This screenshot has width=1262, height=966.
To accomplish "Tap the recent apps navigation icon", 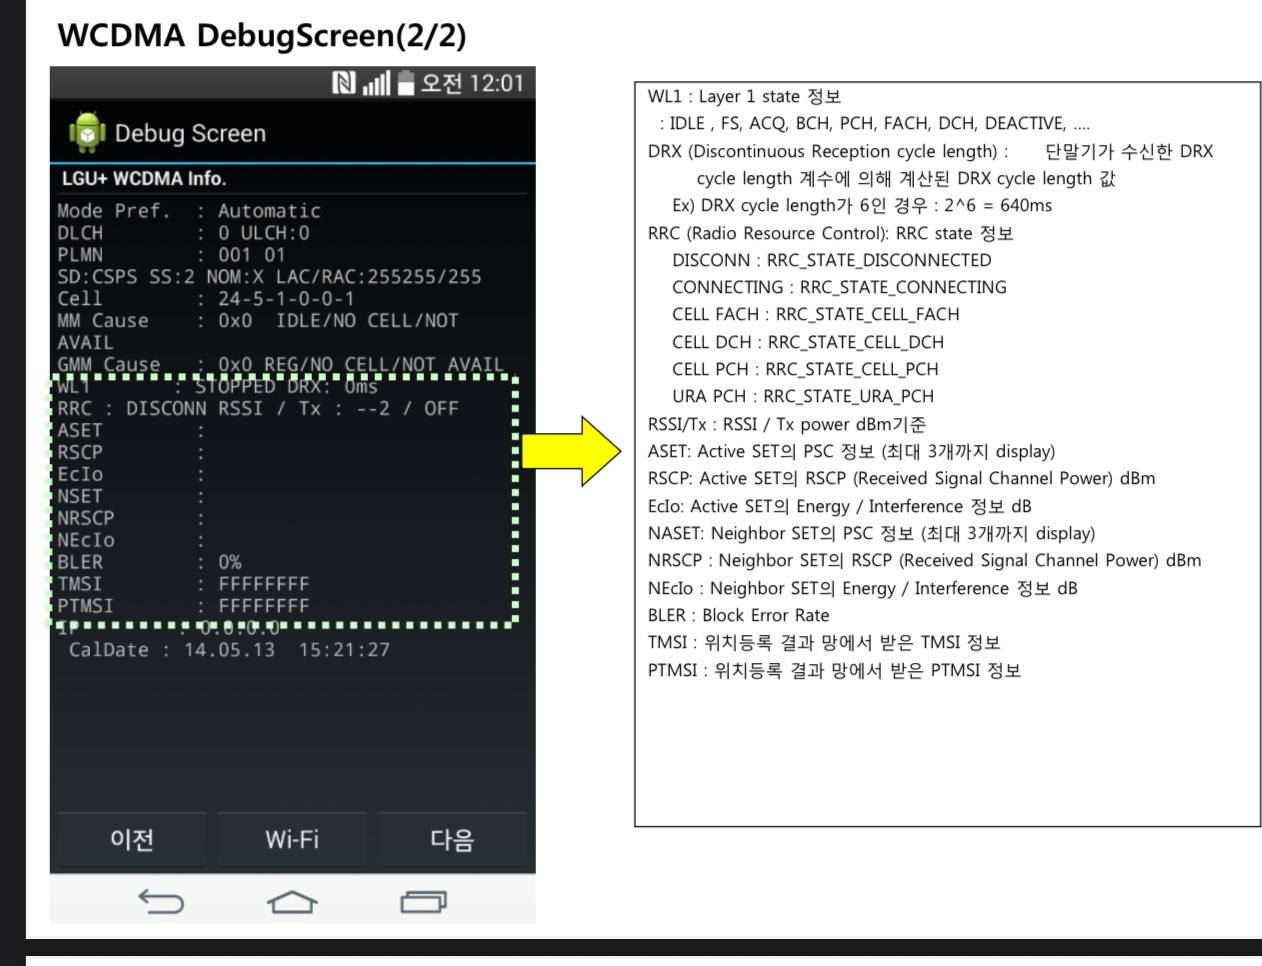I will click(x=423, y=902).
